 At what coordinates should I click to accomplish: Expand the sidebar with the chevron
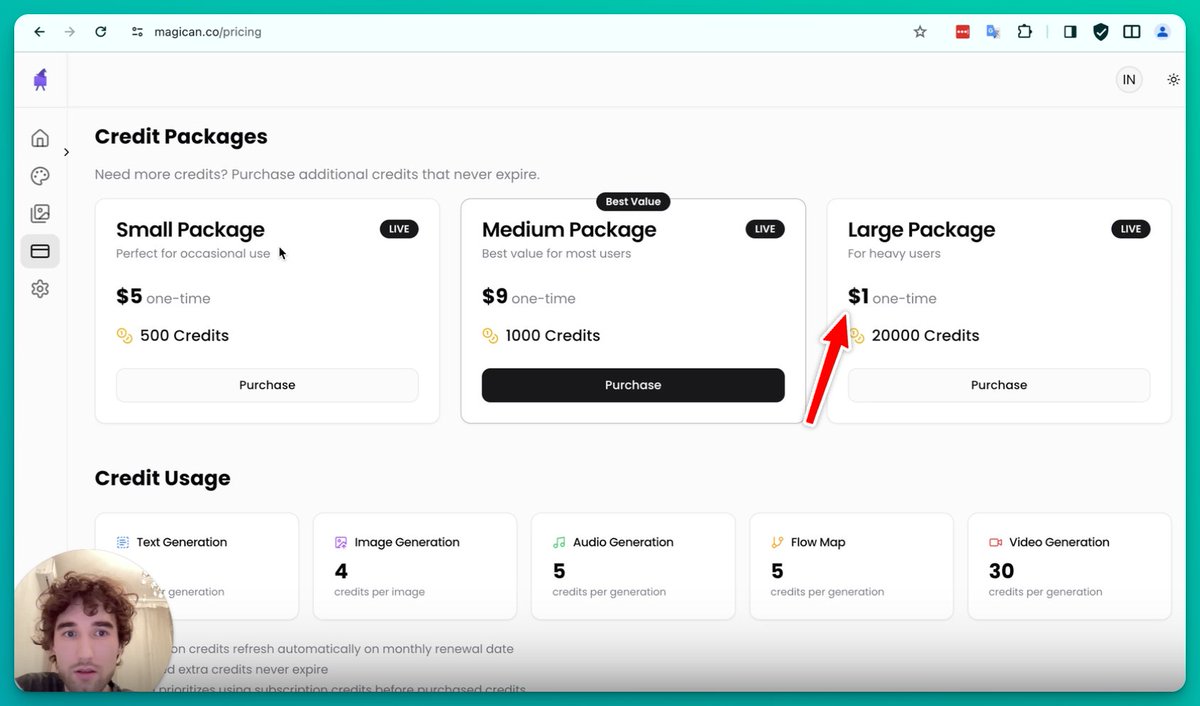(66, 152)
